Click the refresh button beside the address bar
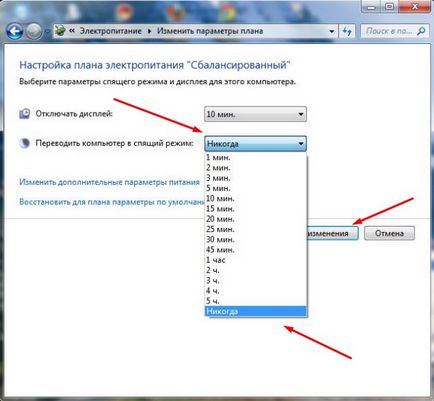 [347, 31]
